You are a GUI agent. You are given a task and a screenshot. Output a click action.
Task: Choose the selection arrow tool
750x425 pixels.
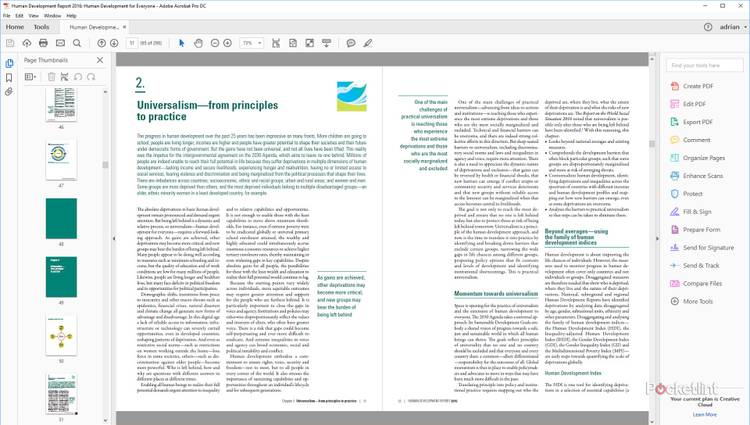coord(181,43)
